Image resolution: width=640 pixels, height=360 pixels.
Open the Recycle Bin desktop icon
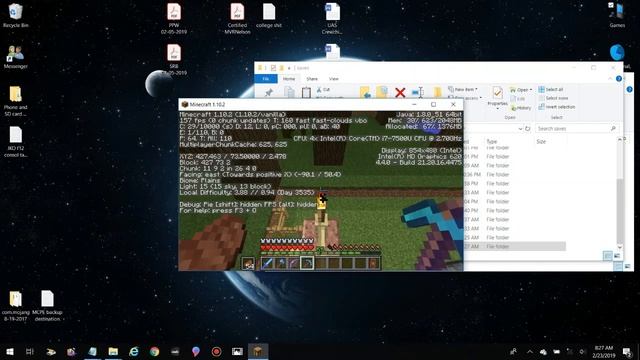[x=16, y=16]
